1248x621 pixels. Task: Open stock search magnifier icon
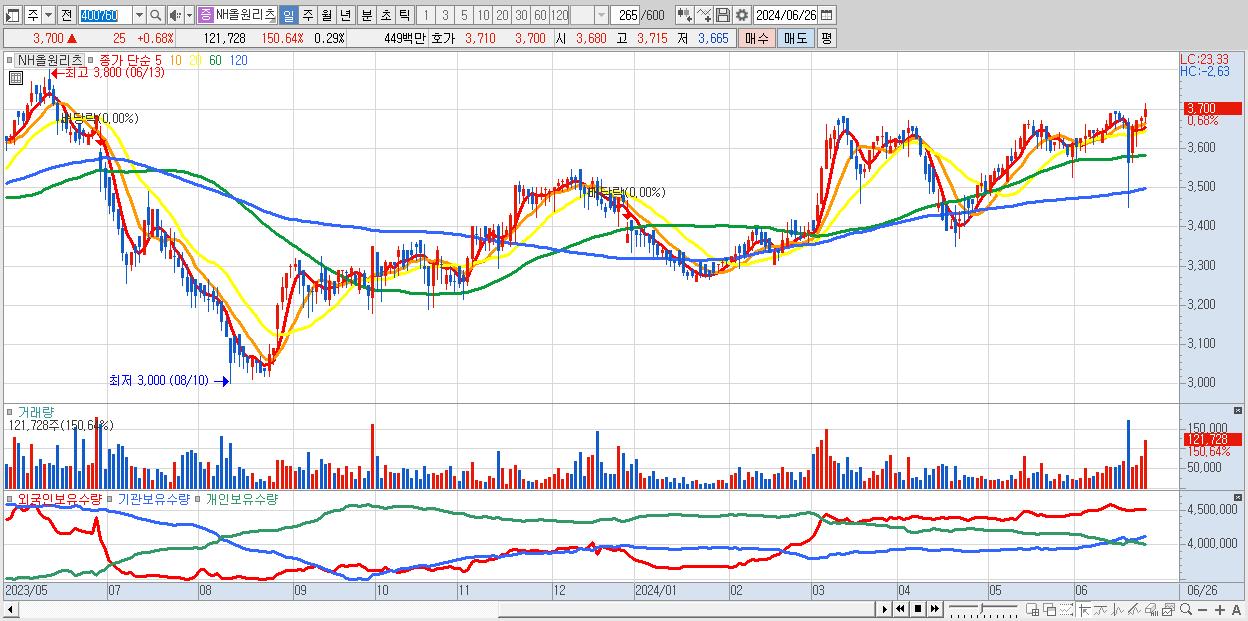pyautogui.click(x=155, y=15)
